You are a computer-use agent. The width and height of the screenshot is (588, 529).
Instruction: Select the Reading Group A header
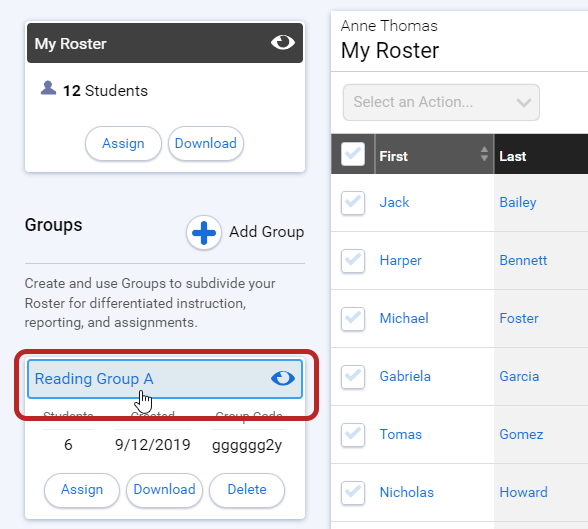click(x=165, y=379)
